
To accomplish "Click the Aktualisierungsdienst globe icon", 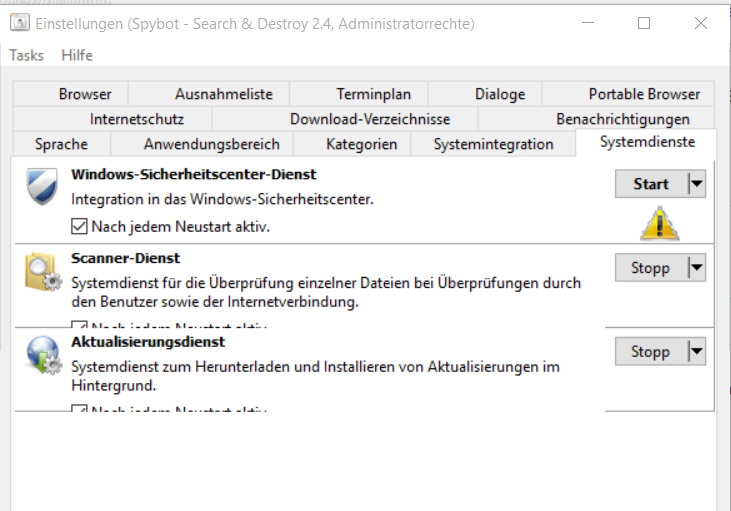I will click(43, 355).
